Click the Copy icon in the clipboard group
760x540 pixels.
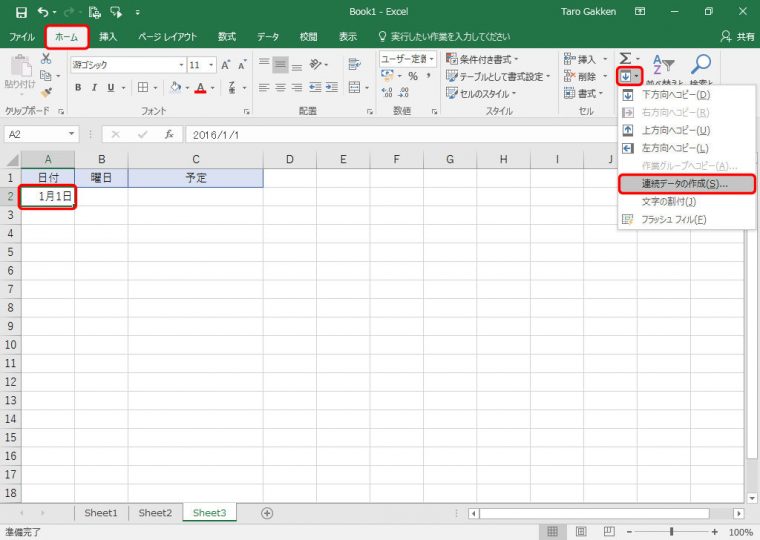point(46,76)
